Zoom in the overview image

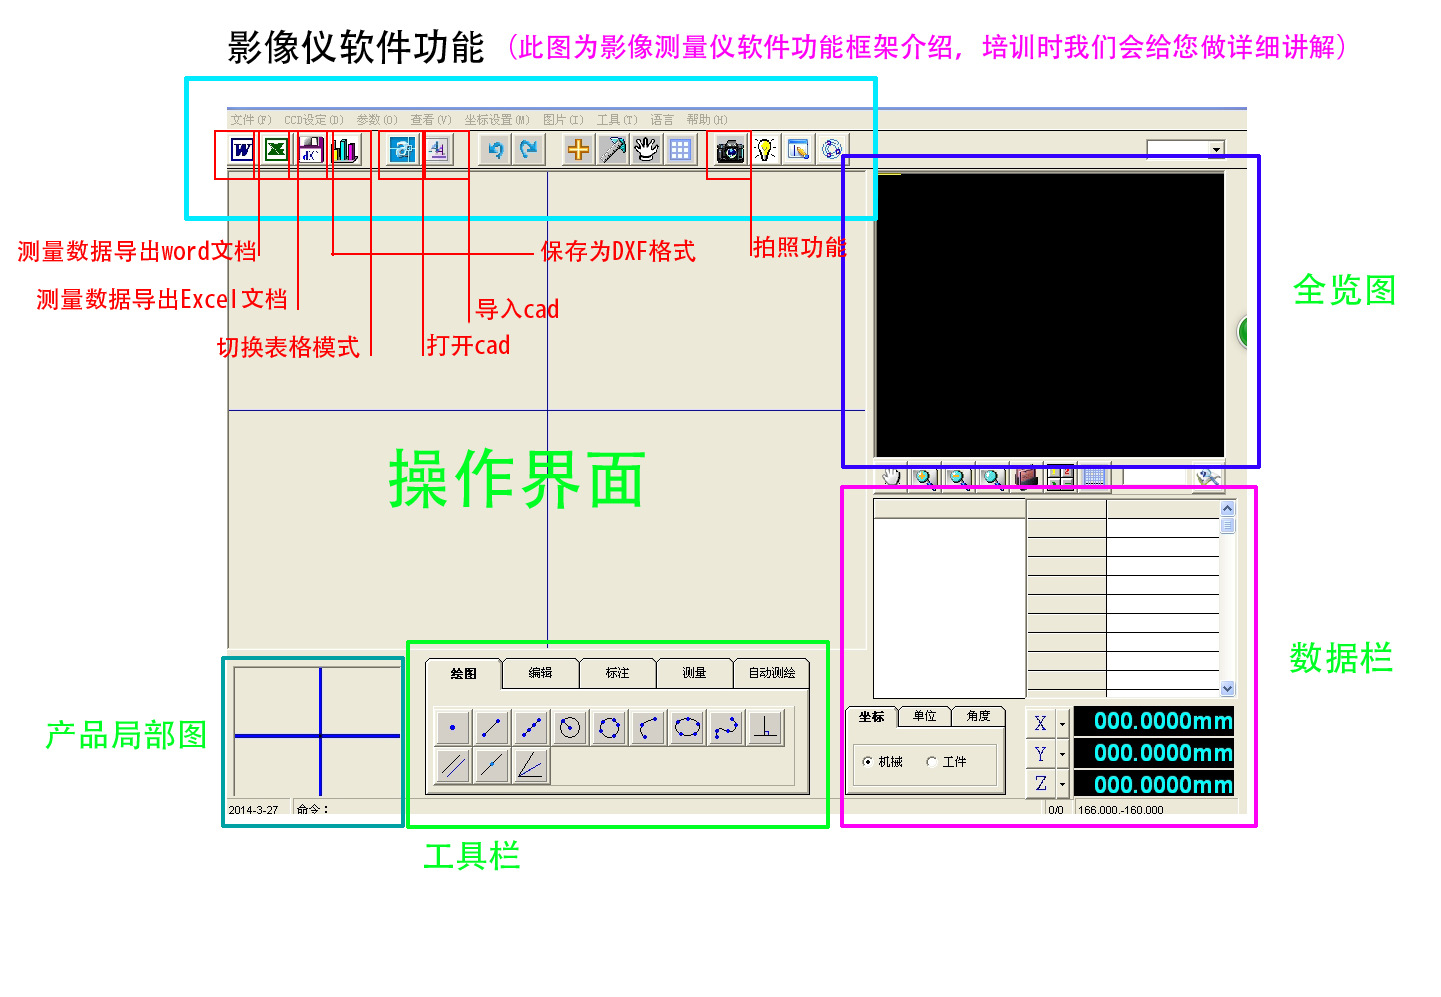tap(924, 477)
